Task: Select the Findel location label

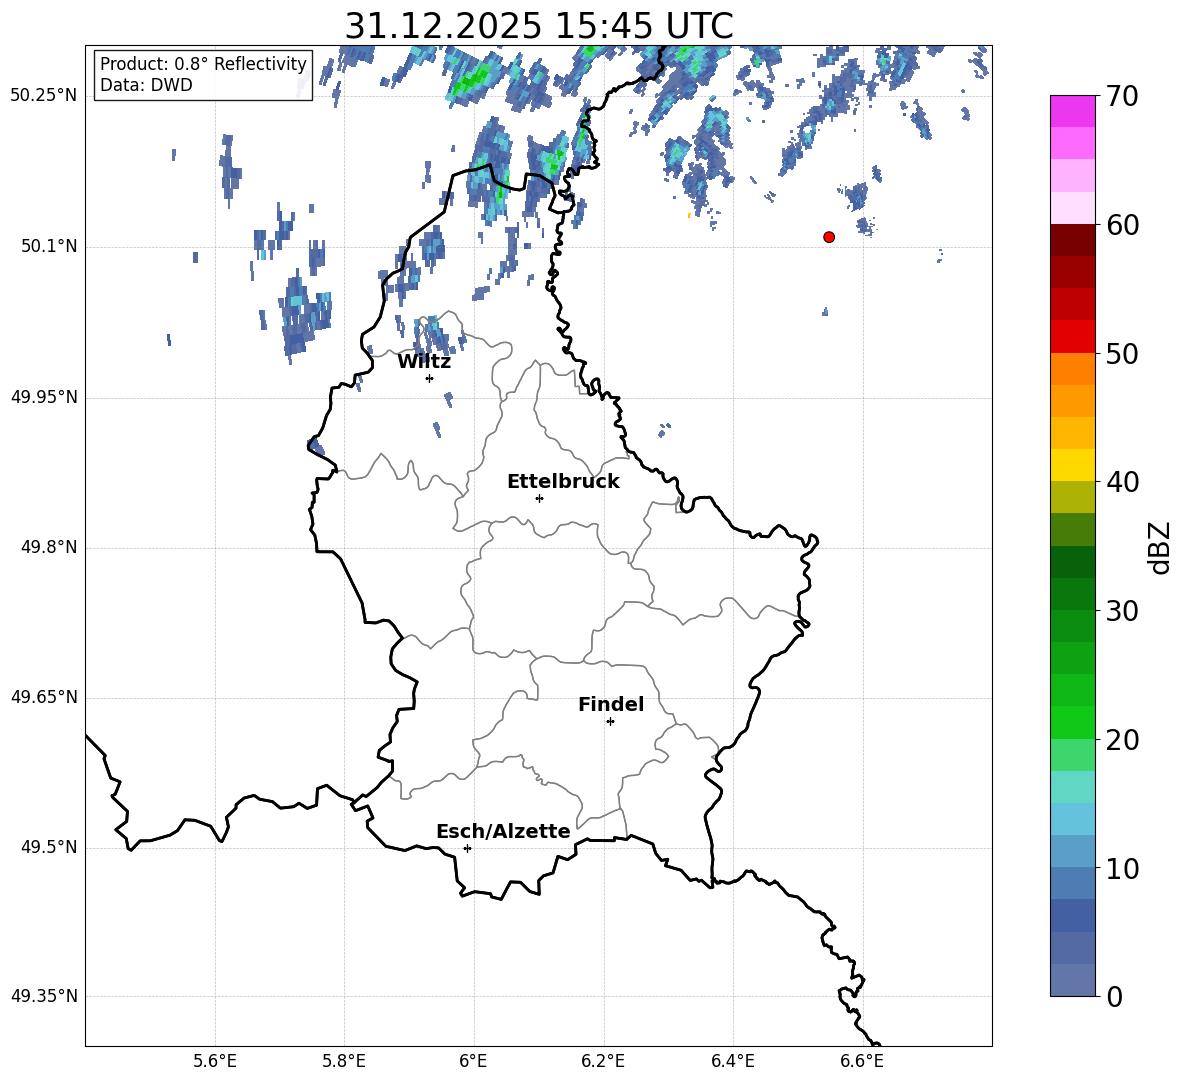Action: pyautogui.click(x=611, y=705)
